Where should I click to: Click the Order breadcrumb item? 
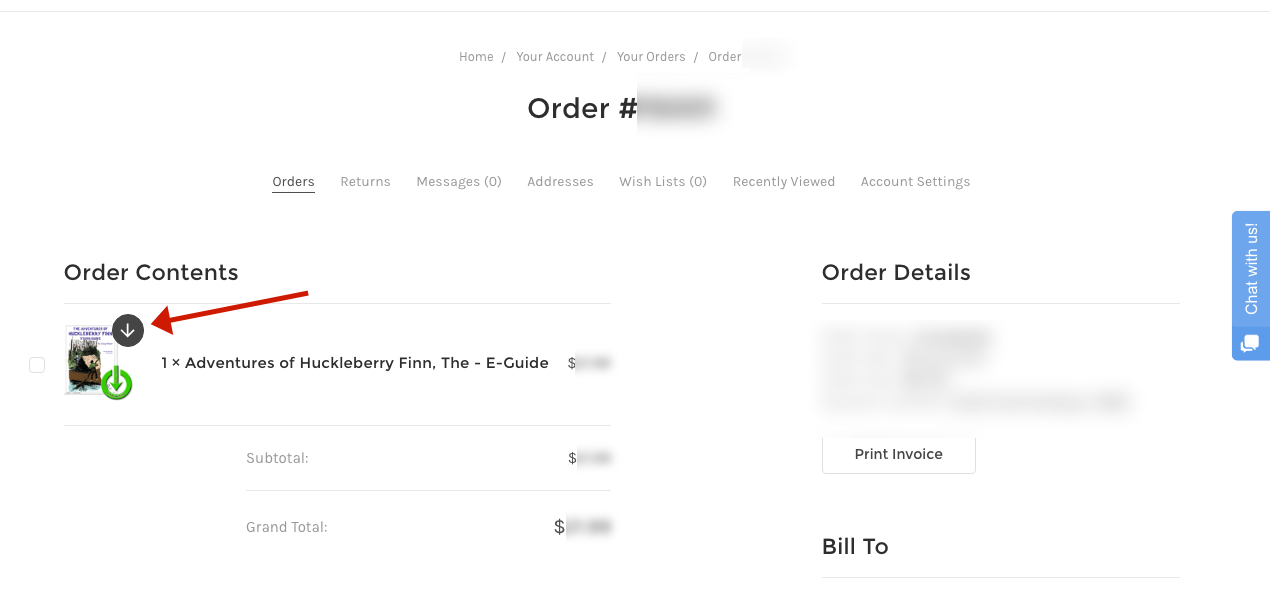coord(725,57)
